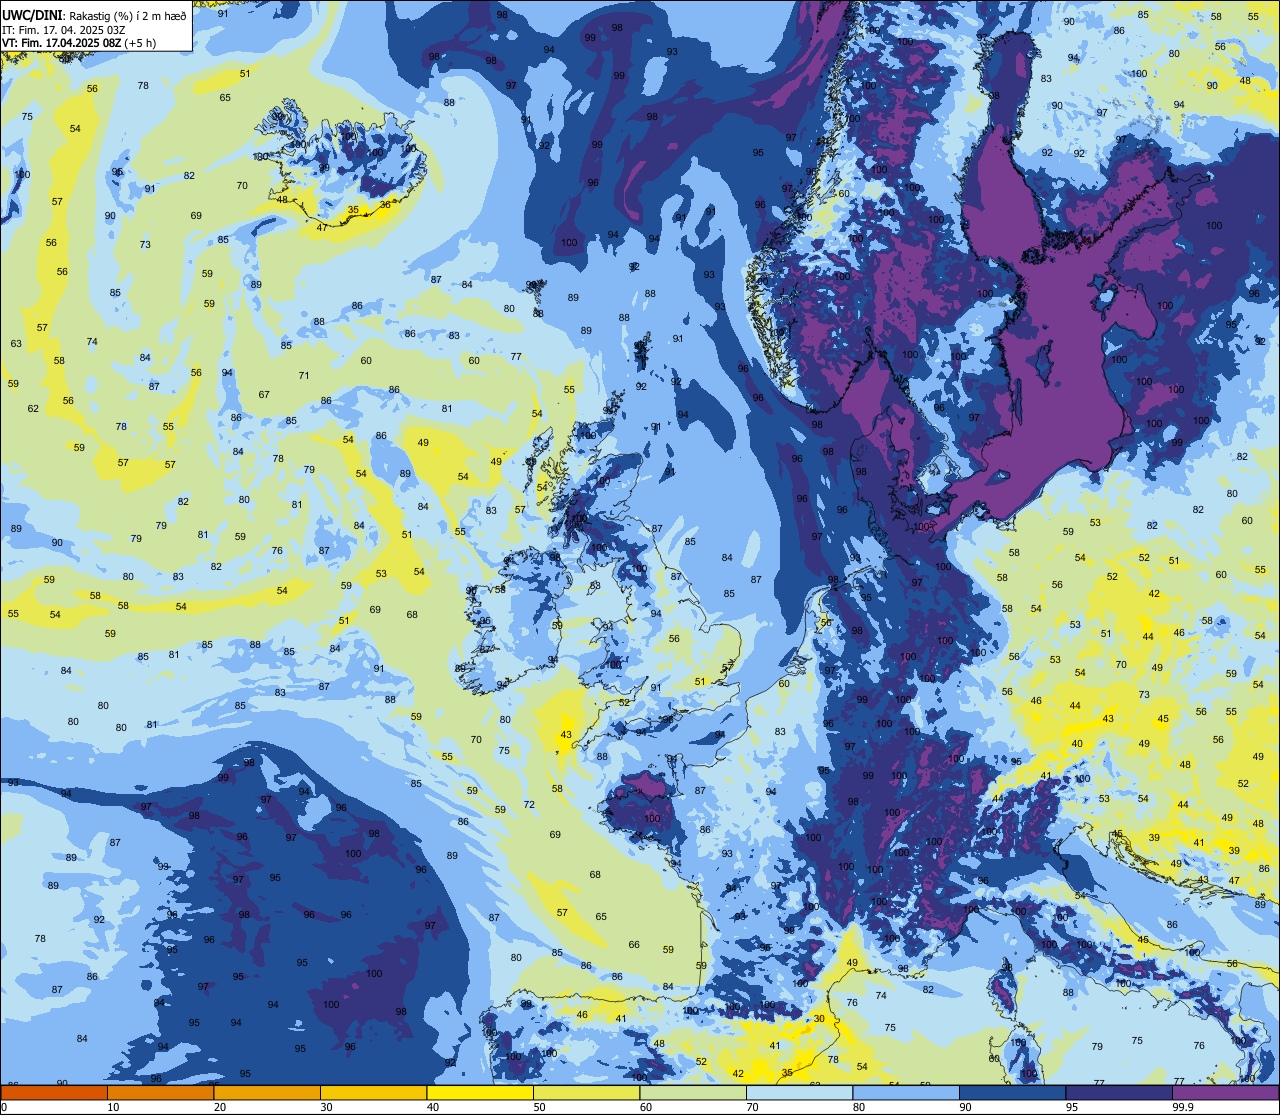Screen dimensions: 1280x1115
Task: Click the 40–50 bright yellow legend swatch
Action: pos(480,1092)
